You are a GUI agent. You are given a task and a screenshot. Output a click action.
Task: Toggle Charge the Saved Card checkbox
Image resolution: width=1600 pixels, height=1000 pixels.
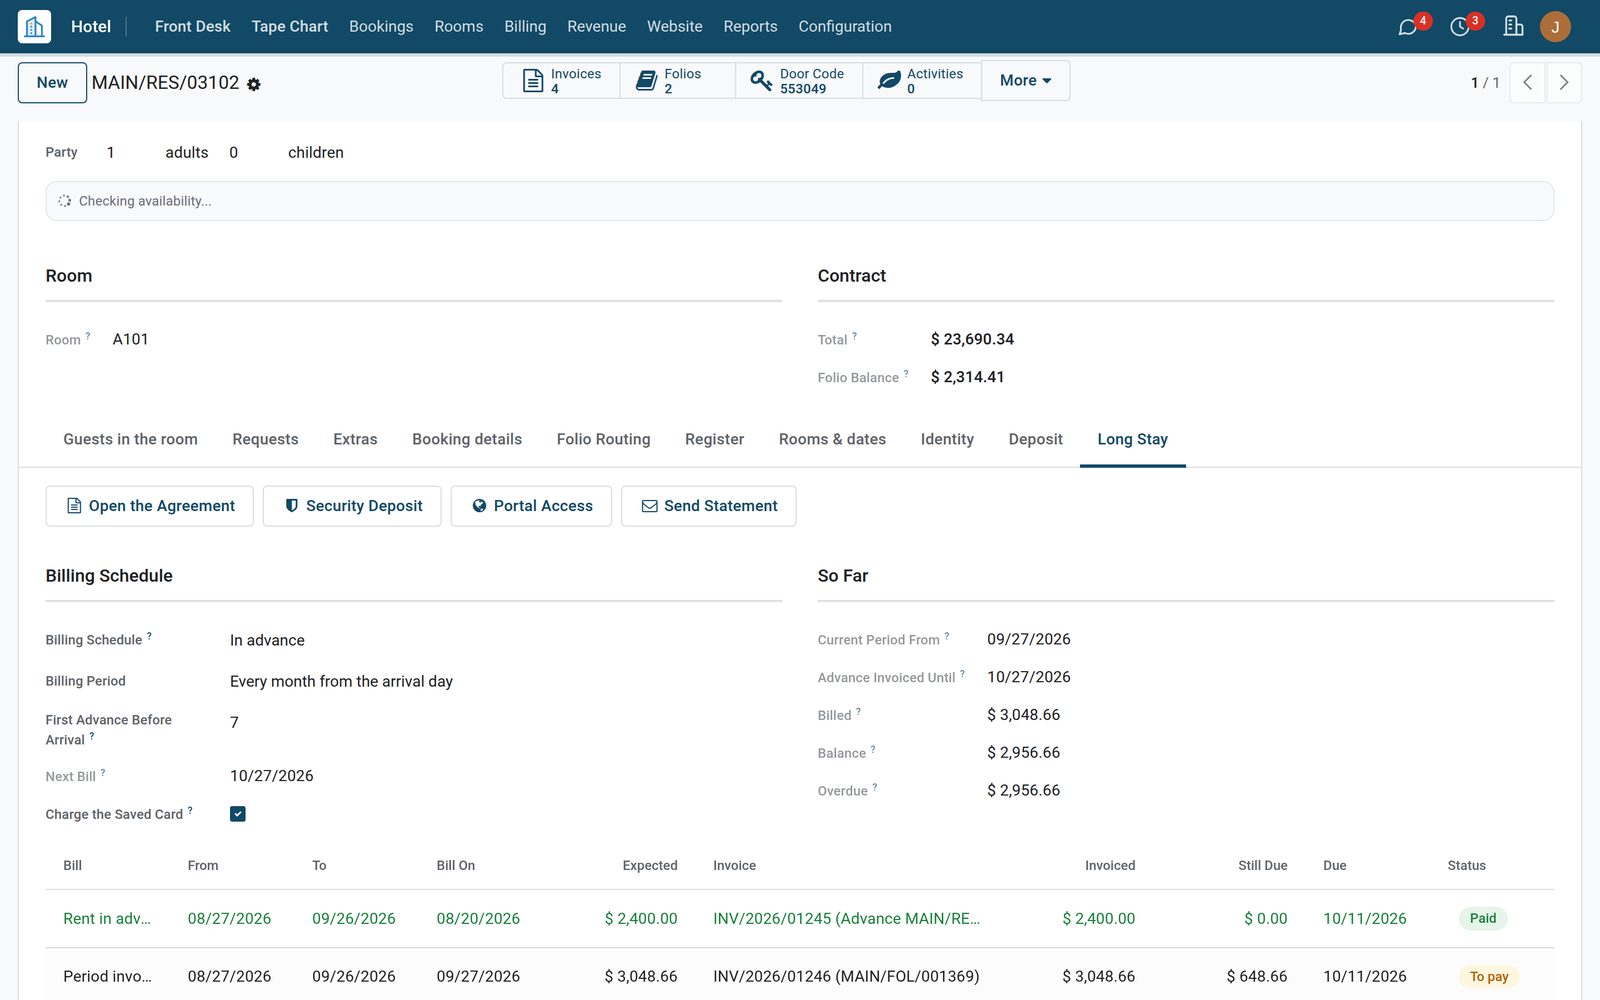[x=238, y=814]
